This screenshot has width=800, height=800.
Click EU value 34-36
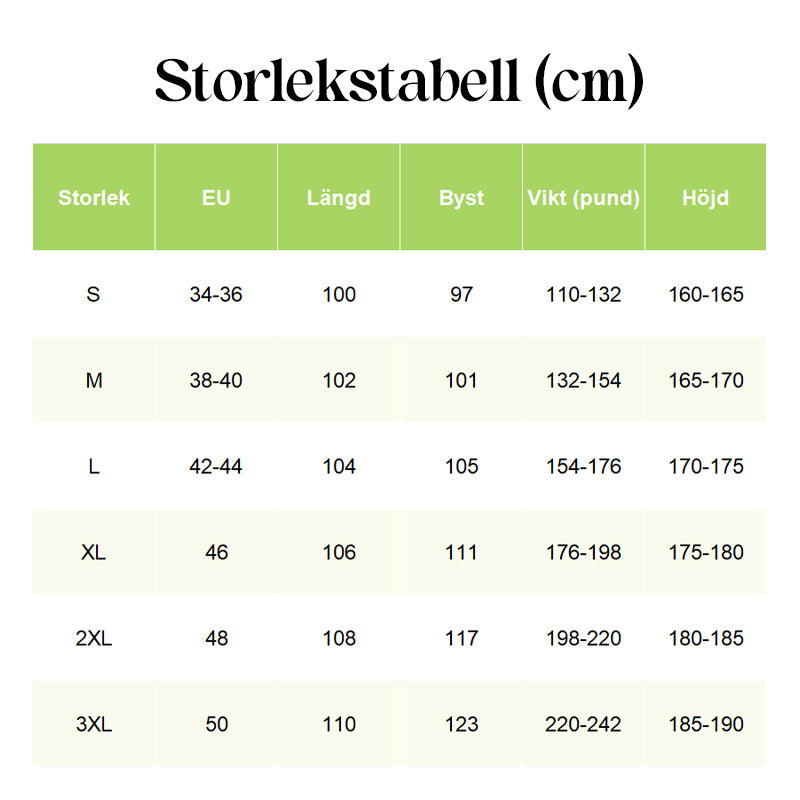coord(216,294)
